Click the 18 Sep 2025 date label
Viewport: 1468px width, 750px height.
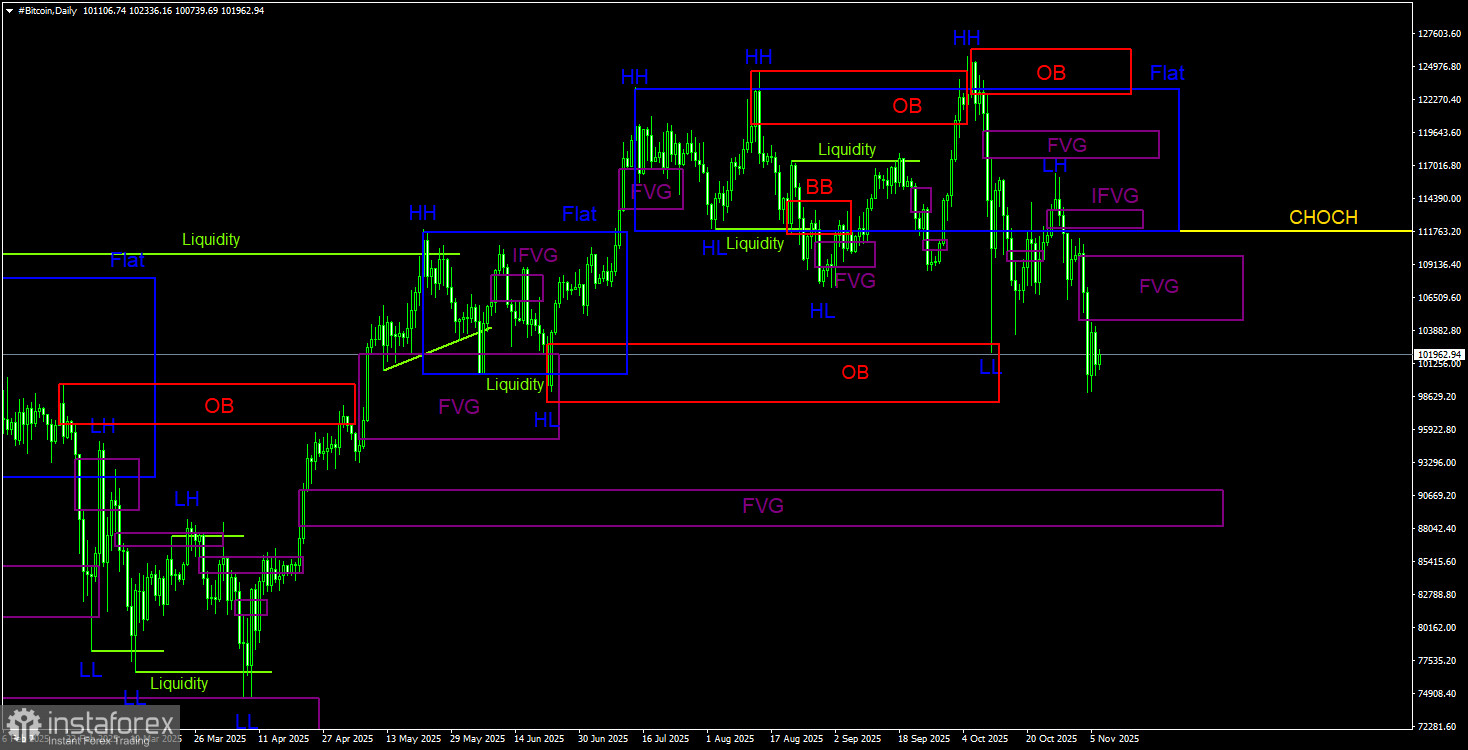[924, 739]
